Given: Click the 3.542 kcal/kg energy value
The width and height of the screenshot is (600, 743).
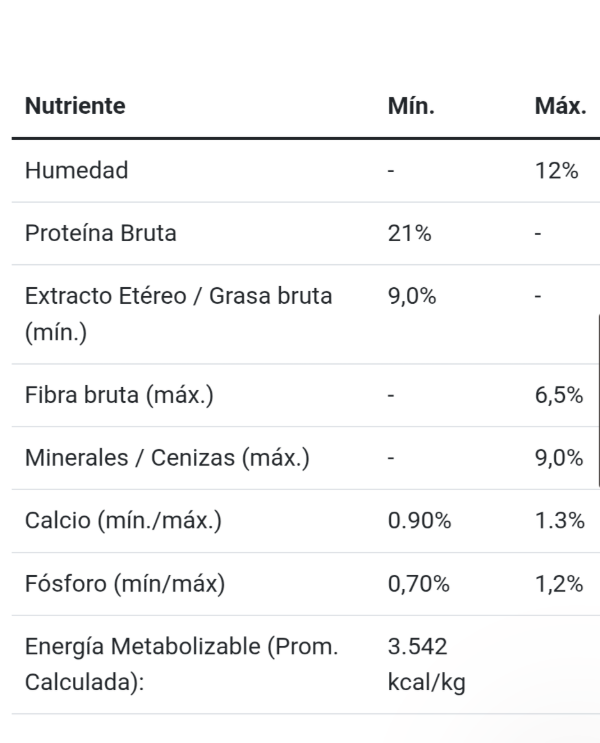Looking at the screenshot, I should point(426,664).
